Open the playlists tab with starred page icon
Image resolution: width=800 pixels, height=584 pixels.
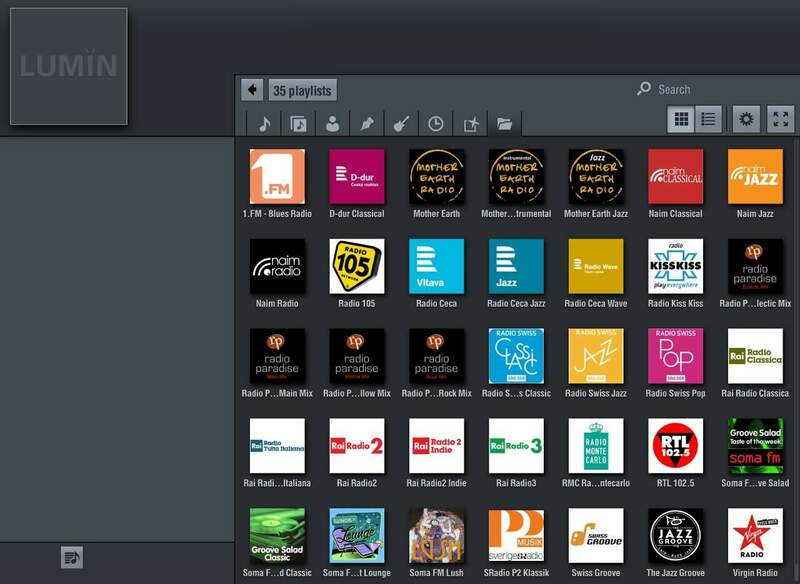pyautogui.click(x=470, y=123)
